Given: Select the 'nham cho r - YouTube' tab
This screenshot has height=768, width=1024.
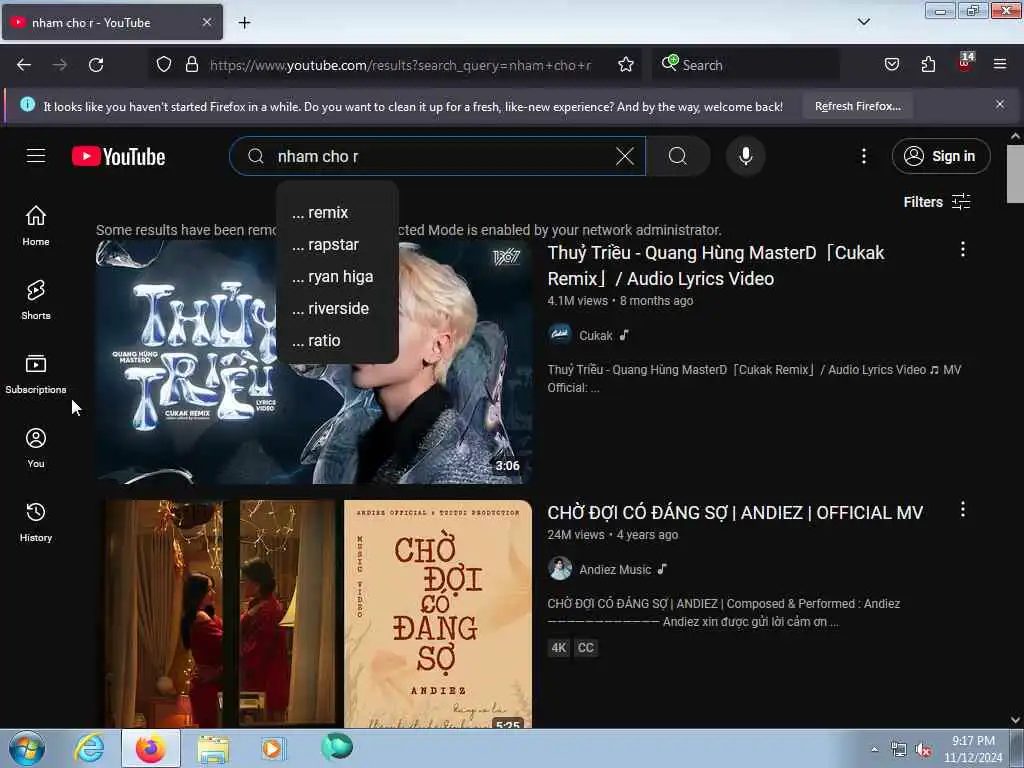Looking at the screenshot, I should tap(112, 23).
